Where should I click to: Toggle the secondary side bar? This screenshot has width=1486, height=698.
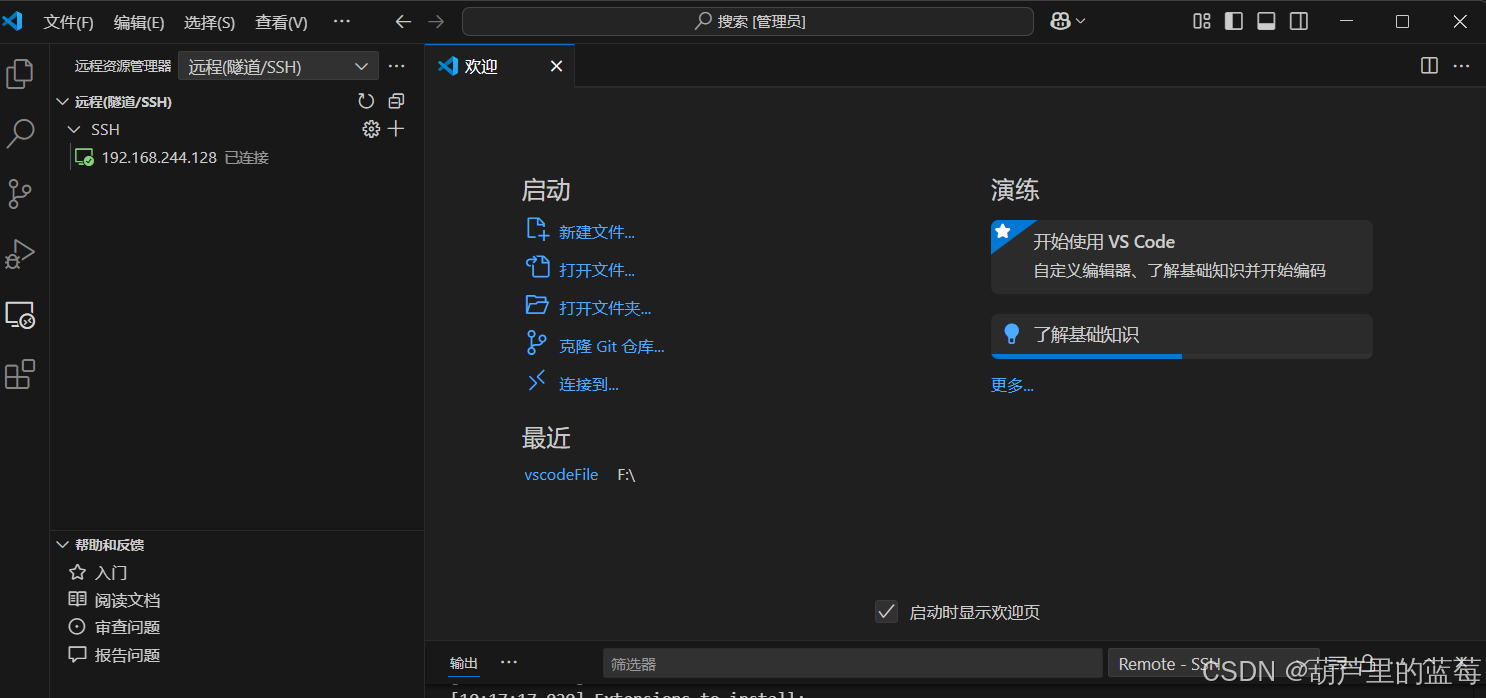[1298, 21]
